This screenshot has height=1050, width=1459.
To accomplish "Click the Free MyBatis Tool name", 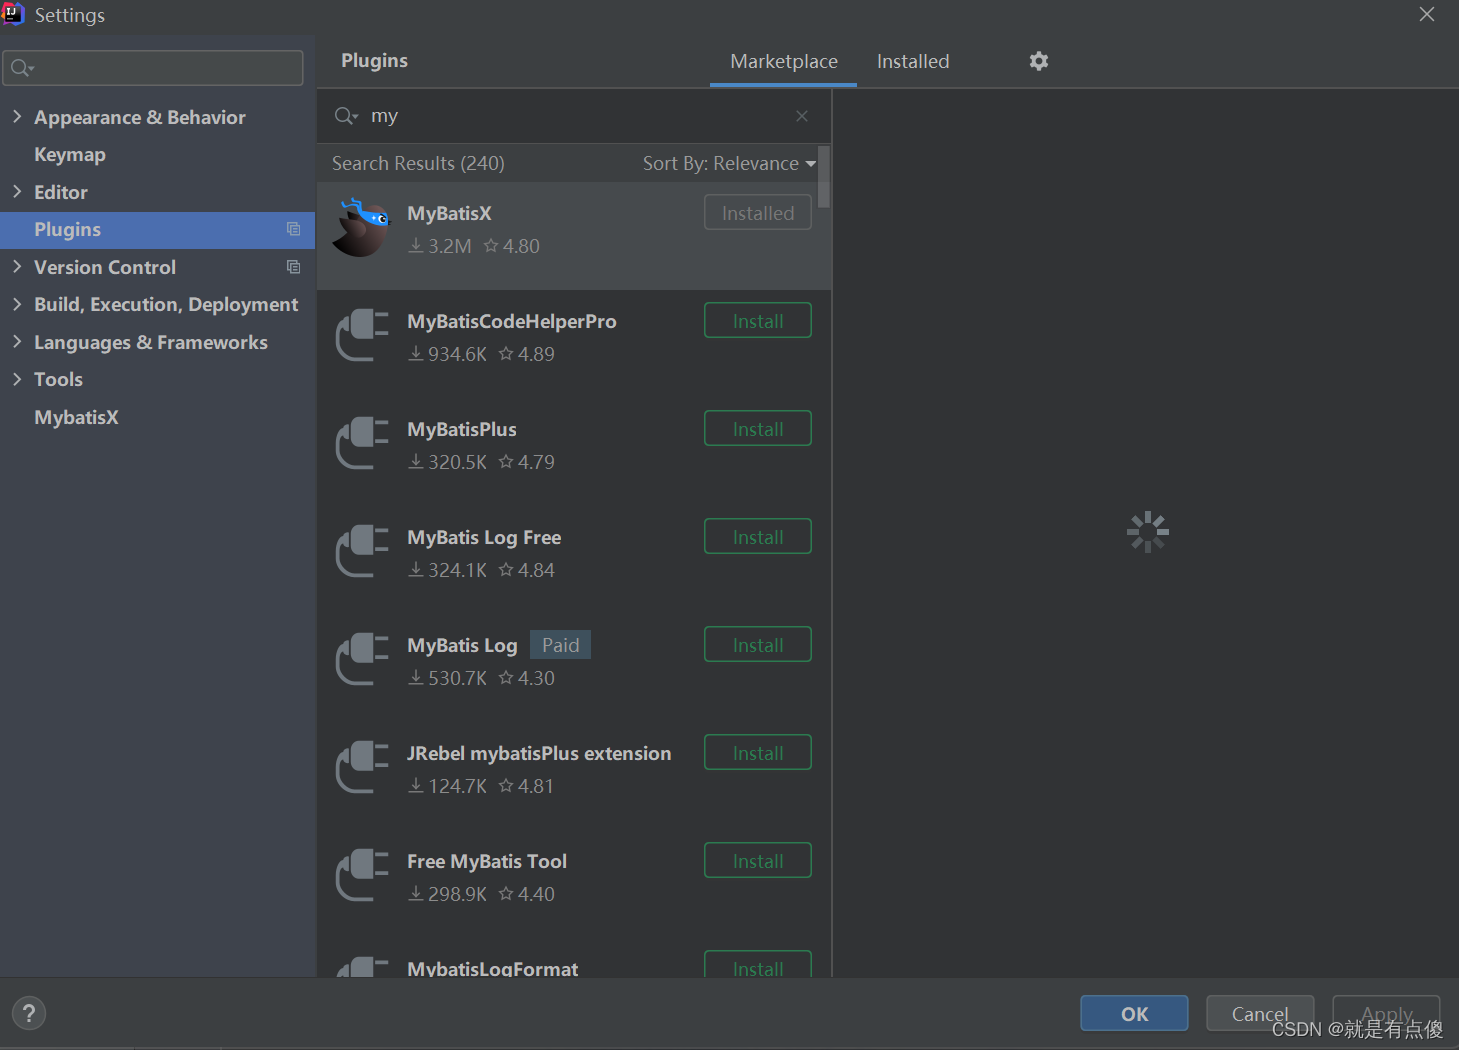I will point(487,861).
